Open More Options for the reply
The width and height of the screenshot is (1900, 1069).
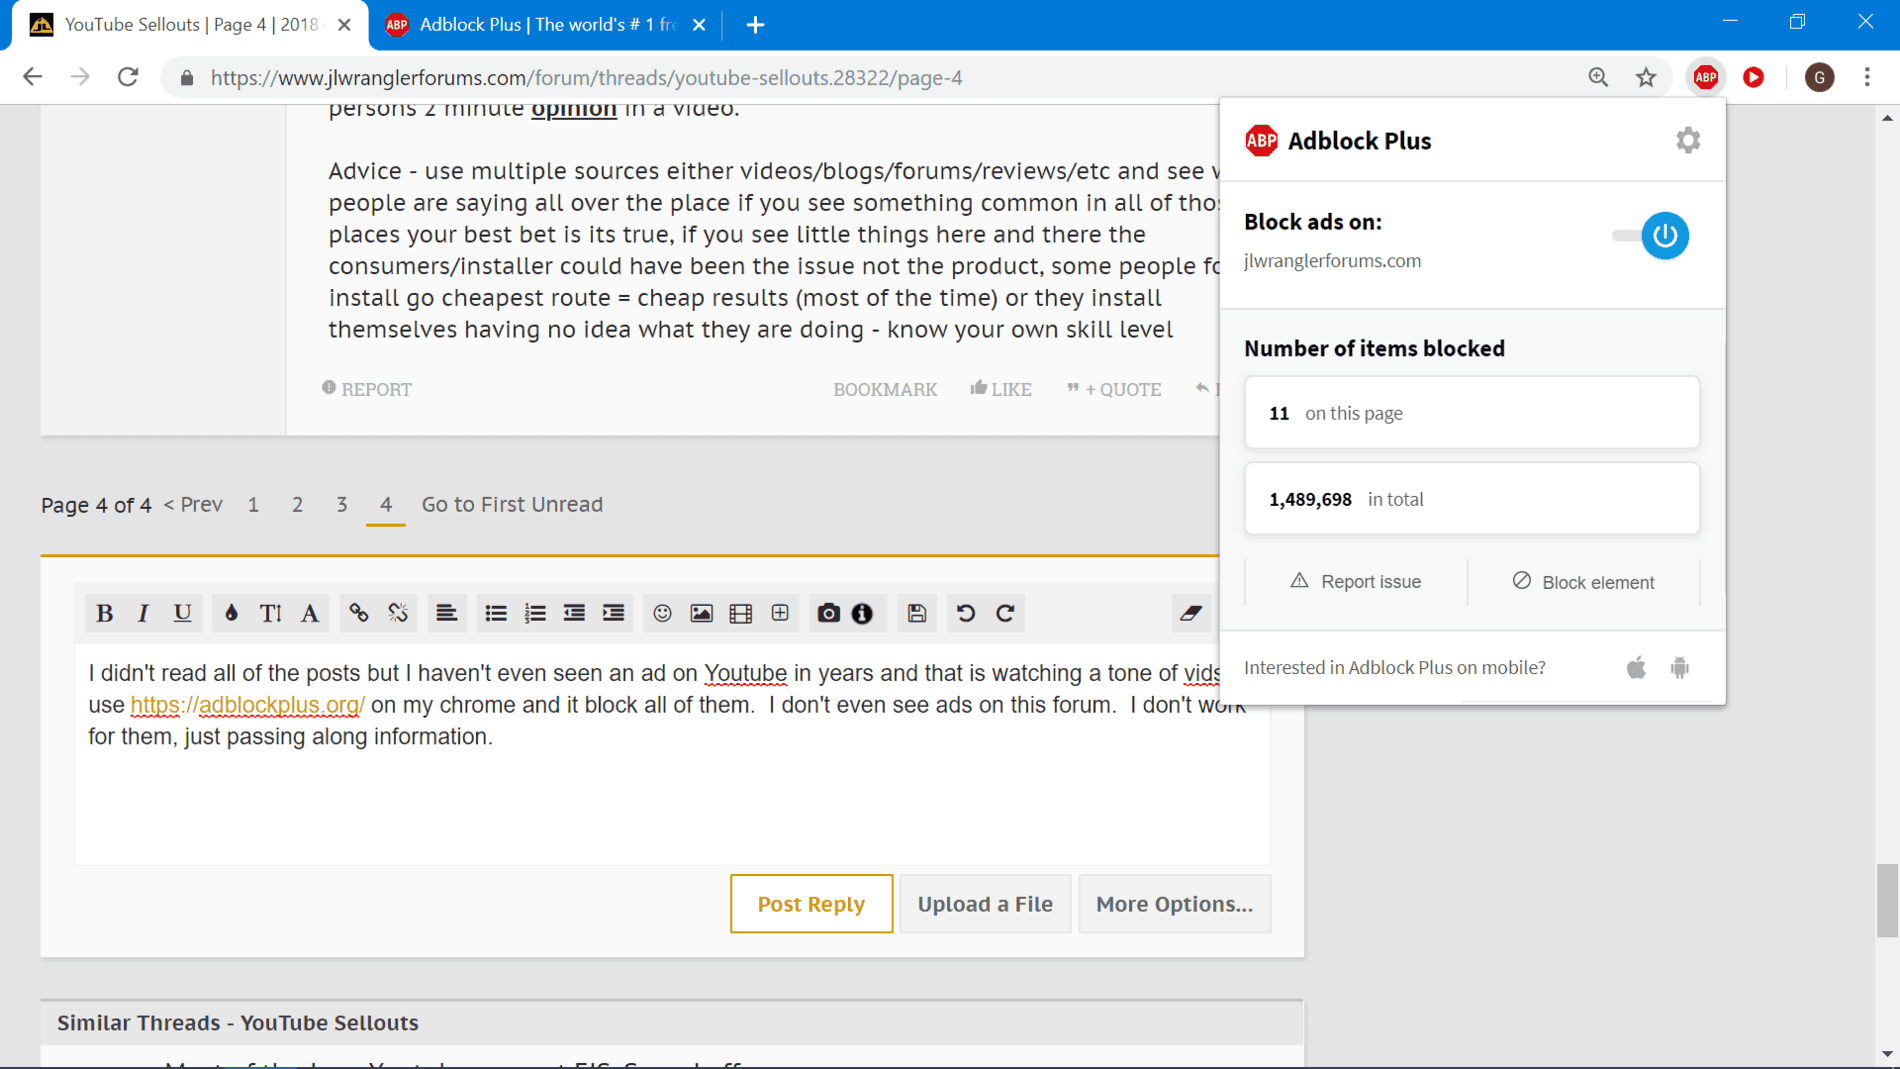point(1174,904)
